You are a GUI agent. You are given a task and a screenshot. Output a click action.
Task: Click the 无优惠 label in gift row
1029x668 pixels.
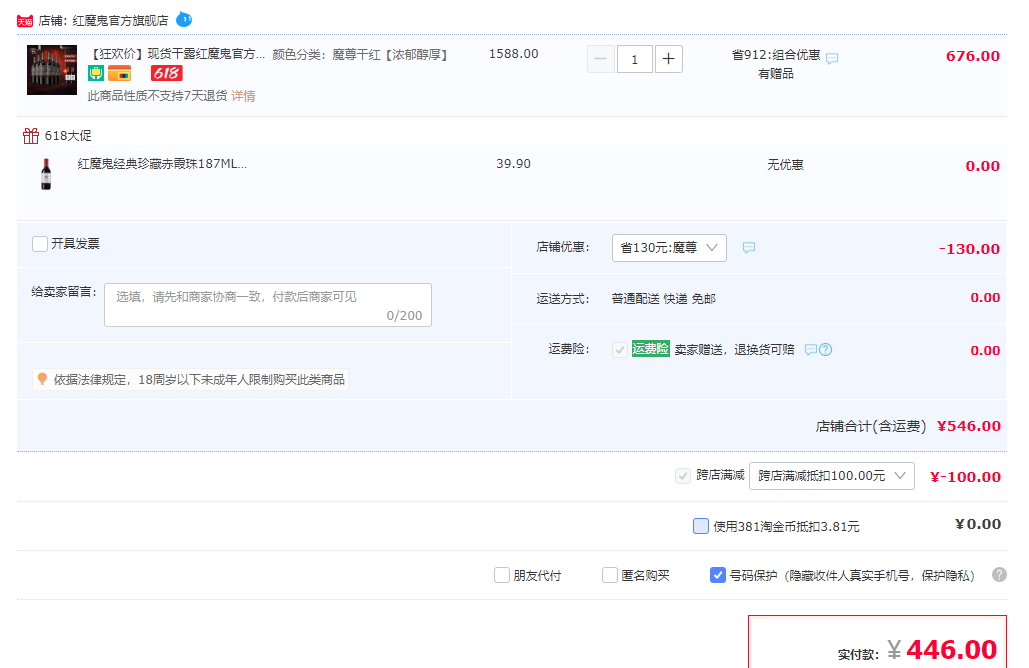pyautogui.click(x=786, y=165)
